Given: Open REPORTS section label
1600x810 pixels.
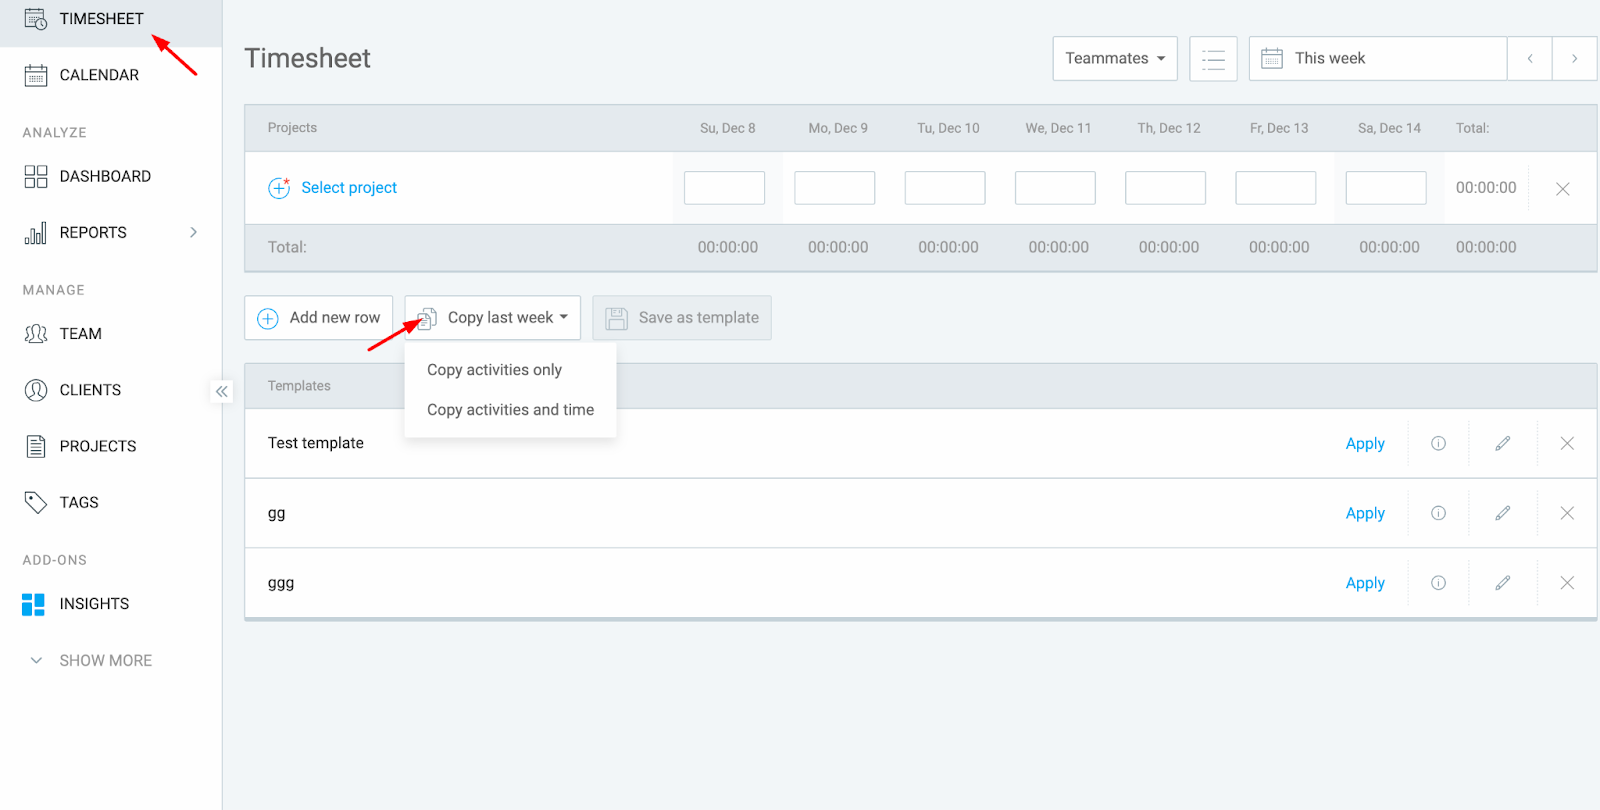Looking at the screenshot, I should click(93, 233).
